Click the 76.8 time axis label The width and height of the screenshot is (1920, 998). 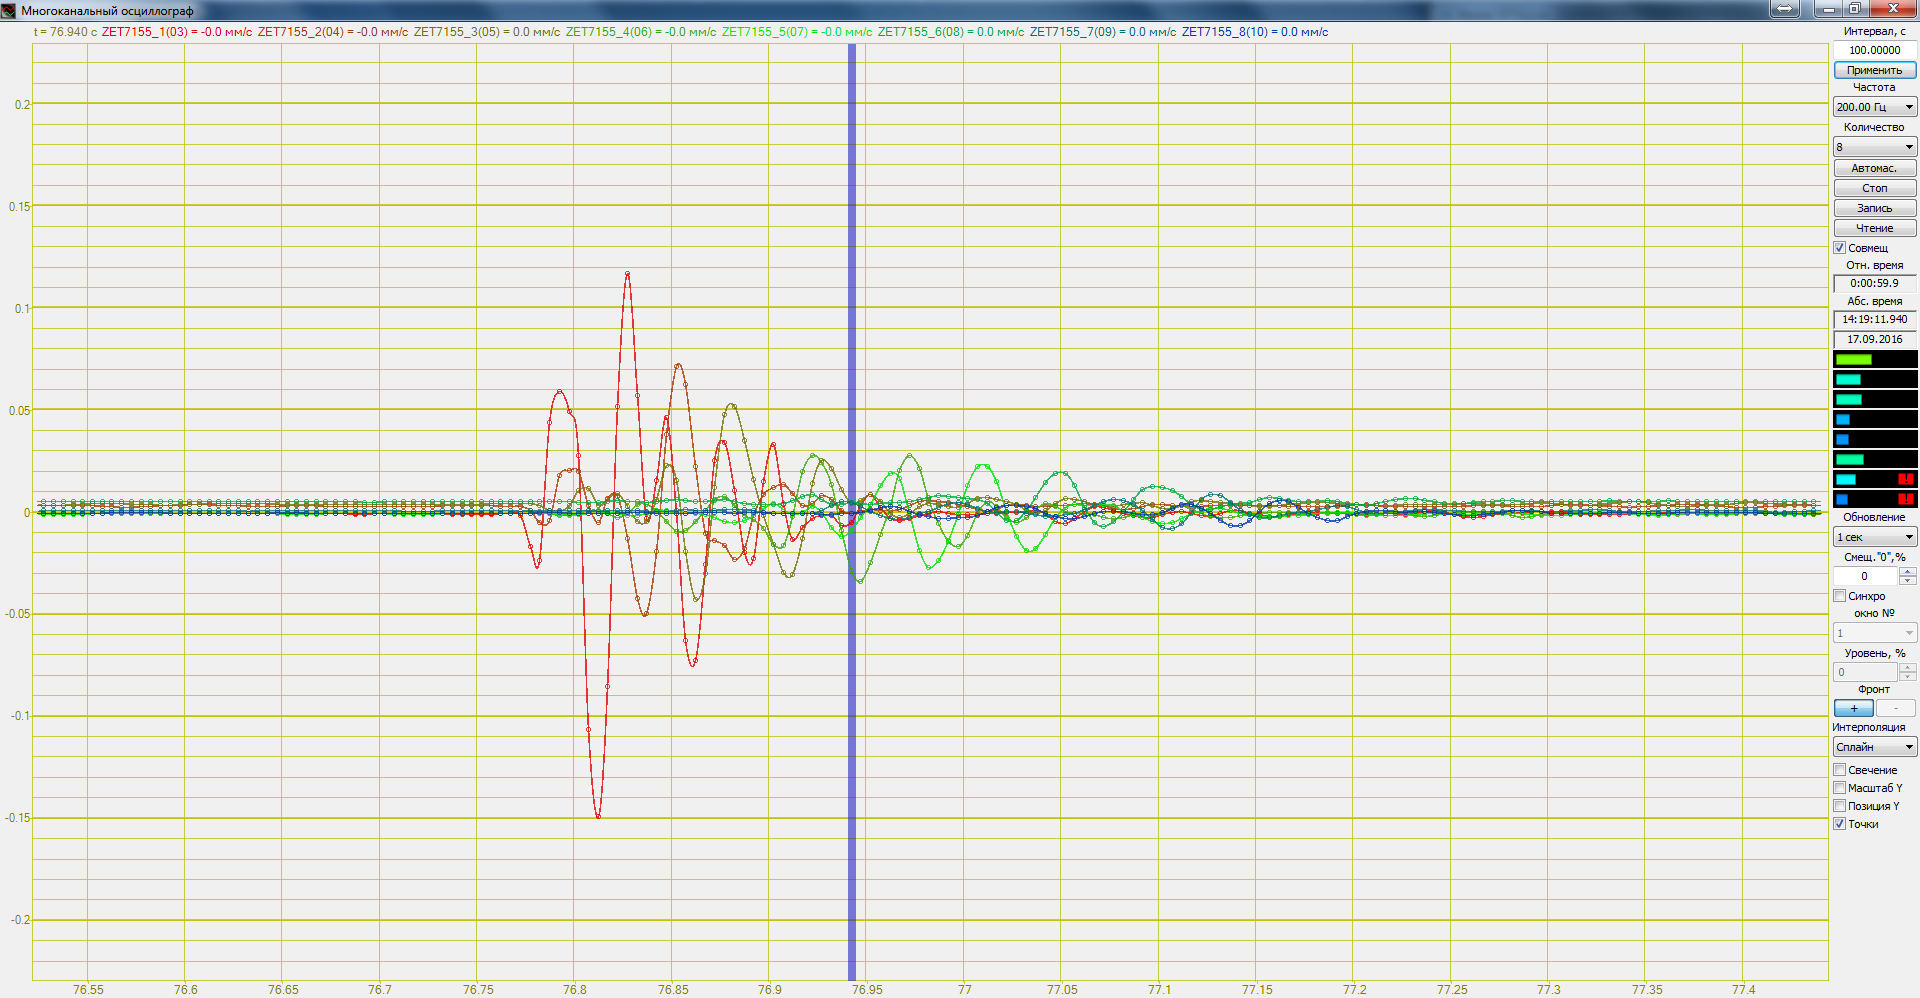tap(575, 990)
